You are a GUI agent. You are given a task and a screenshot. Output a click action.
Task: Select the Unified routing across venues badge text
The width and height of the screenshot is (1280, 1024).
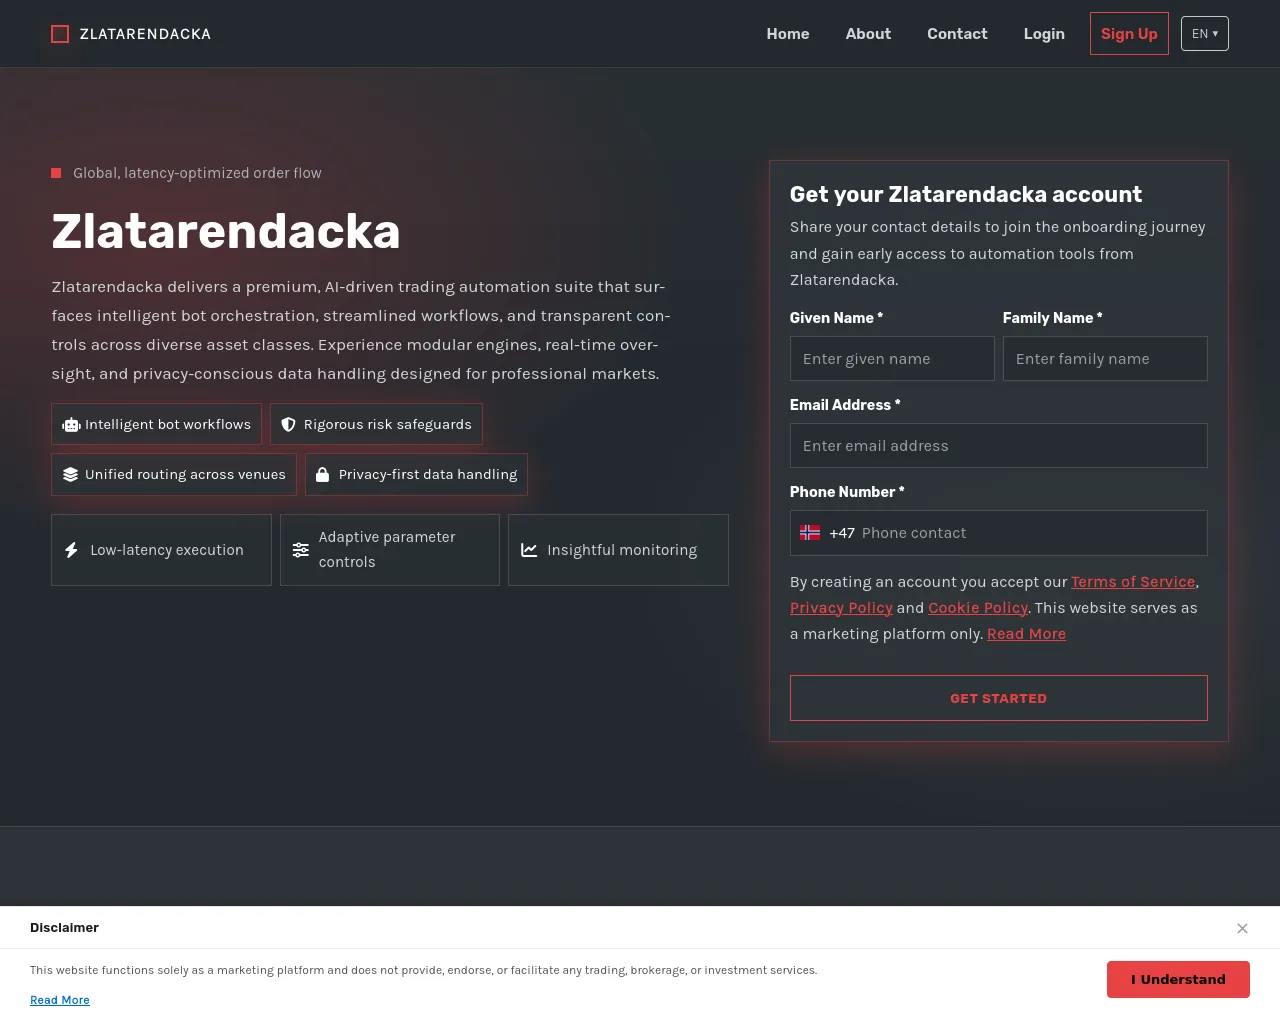pos(185,475)
